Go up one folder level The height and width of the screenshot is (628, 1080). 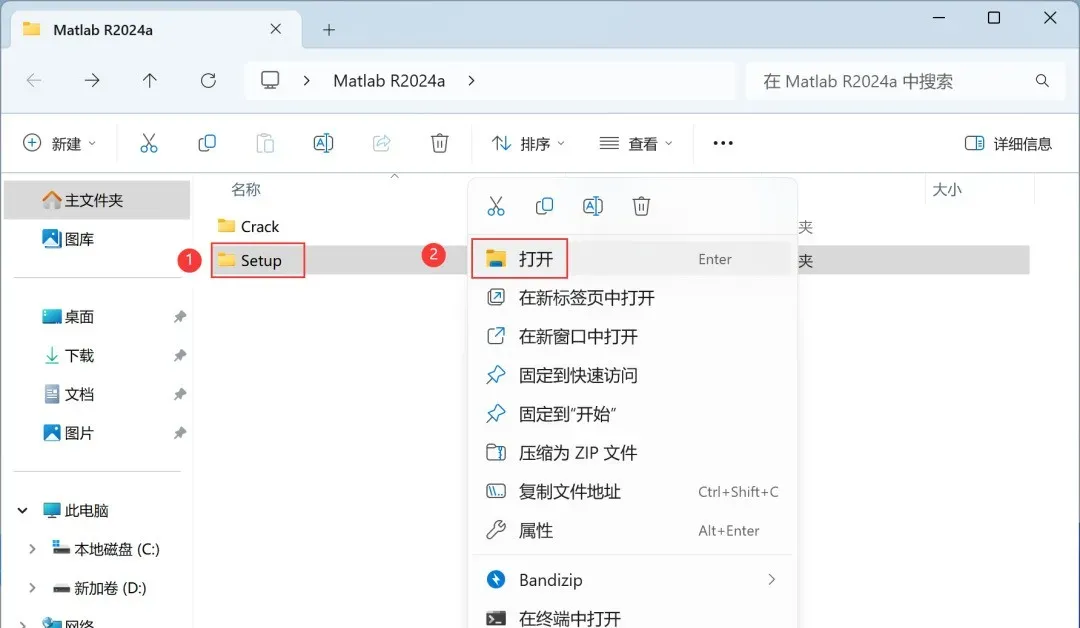[149, 81]
